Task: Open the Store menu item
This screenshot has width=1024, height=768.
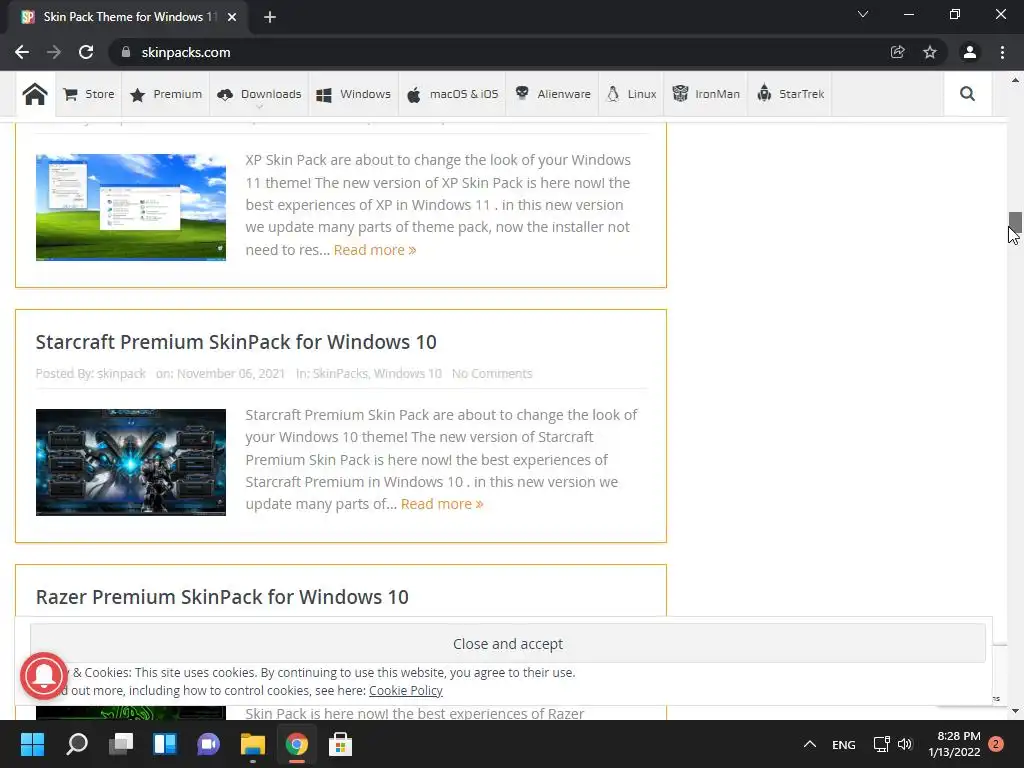Action: coord(89,94)
